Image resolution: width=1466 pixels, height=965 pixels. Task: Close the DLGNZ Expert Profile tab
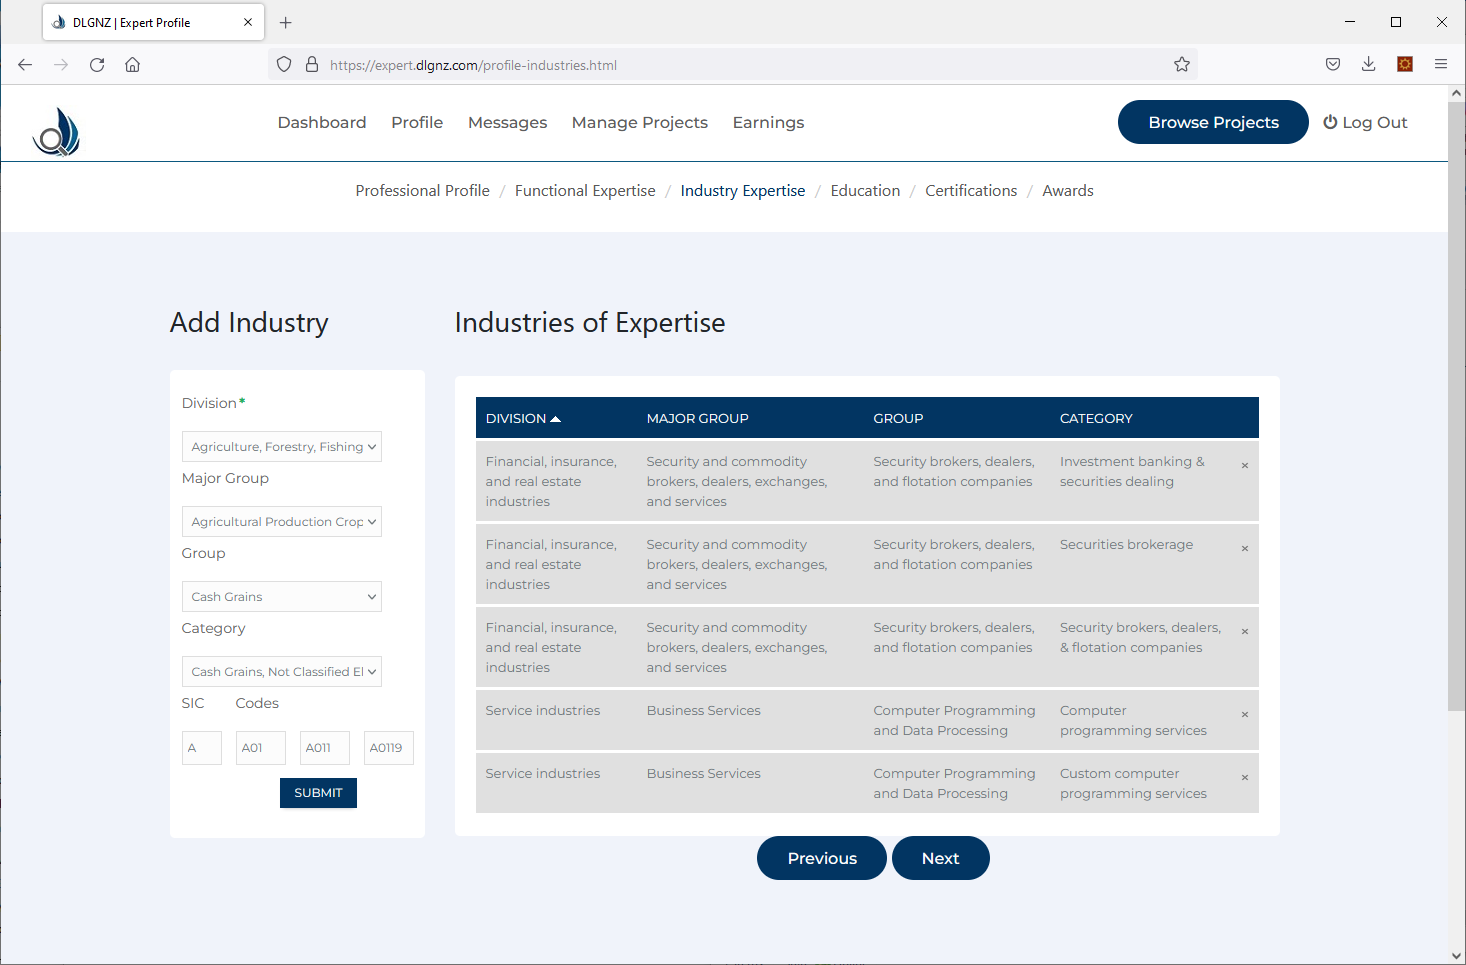pyautogui.click(x=248, y=22)
